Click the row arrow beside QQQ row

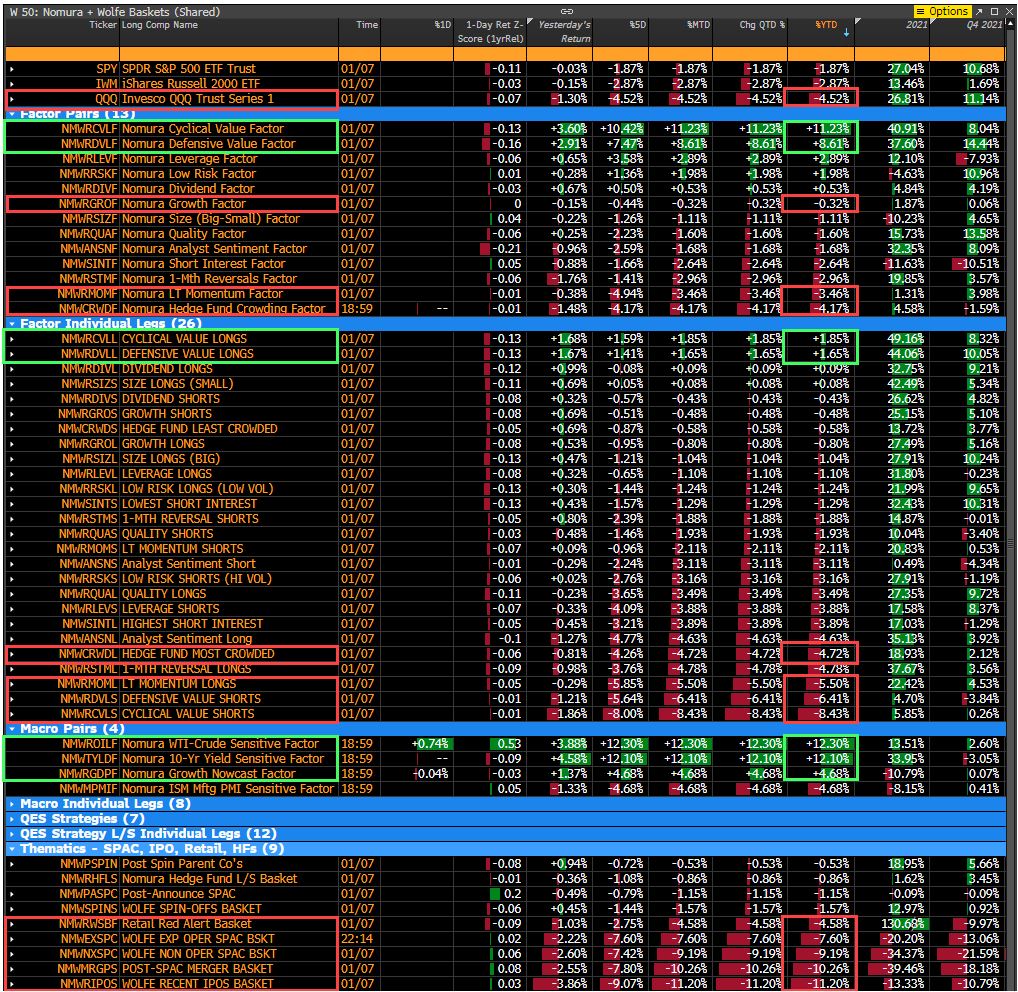click(x=12, y=99)
